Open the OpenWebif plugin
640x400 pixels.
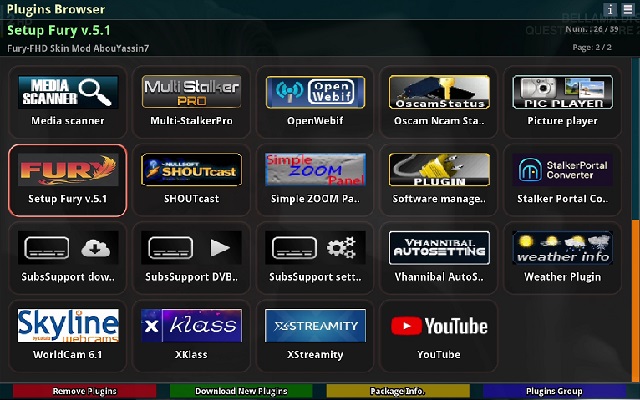click(315, 102)
